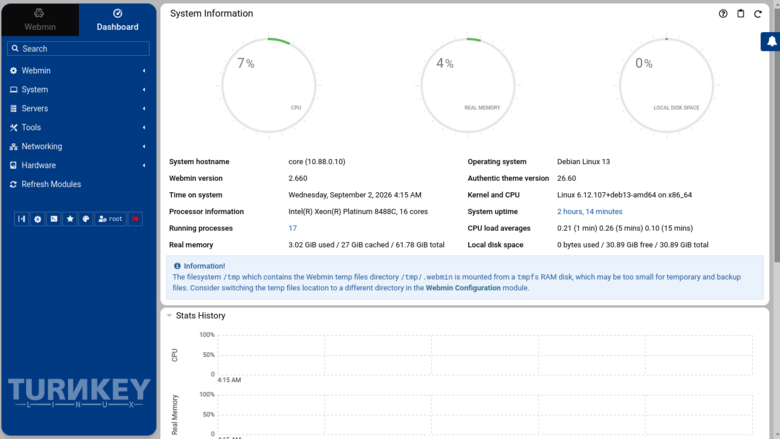This screenshot has width=780, height=439.
Task: Collapse the sidebar navigation menu button
Action: pyautogui.click(x=21, y=219)
